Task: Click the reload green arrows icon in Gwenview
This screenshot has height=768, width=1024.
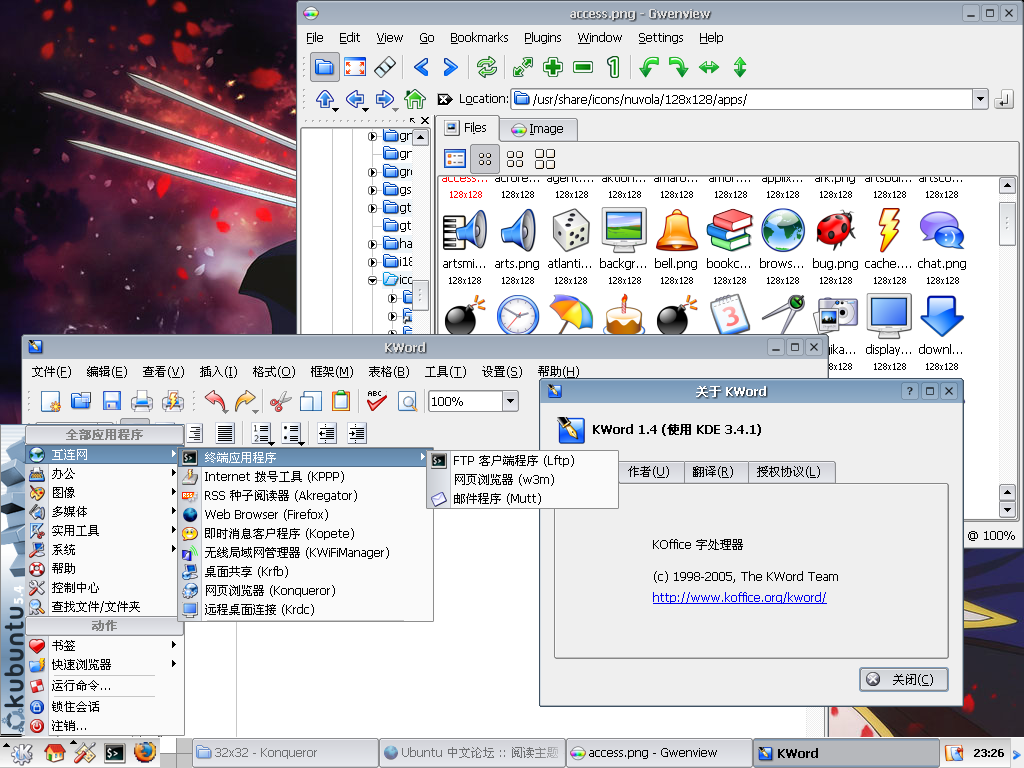Action: [x=487, y=67]
